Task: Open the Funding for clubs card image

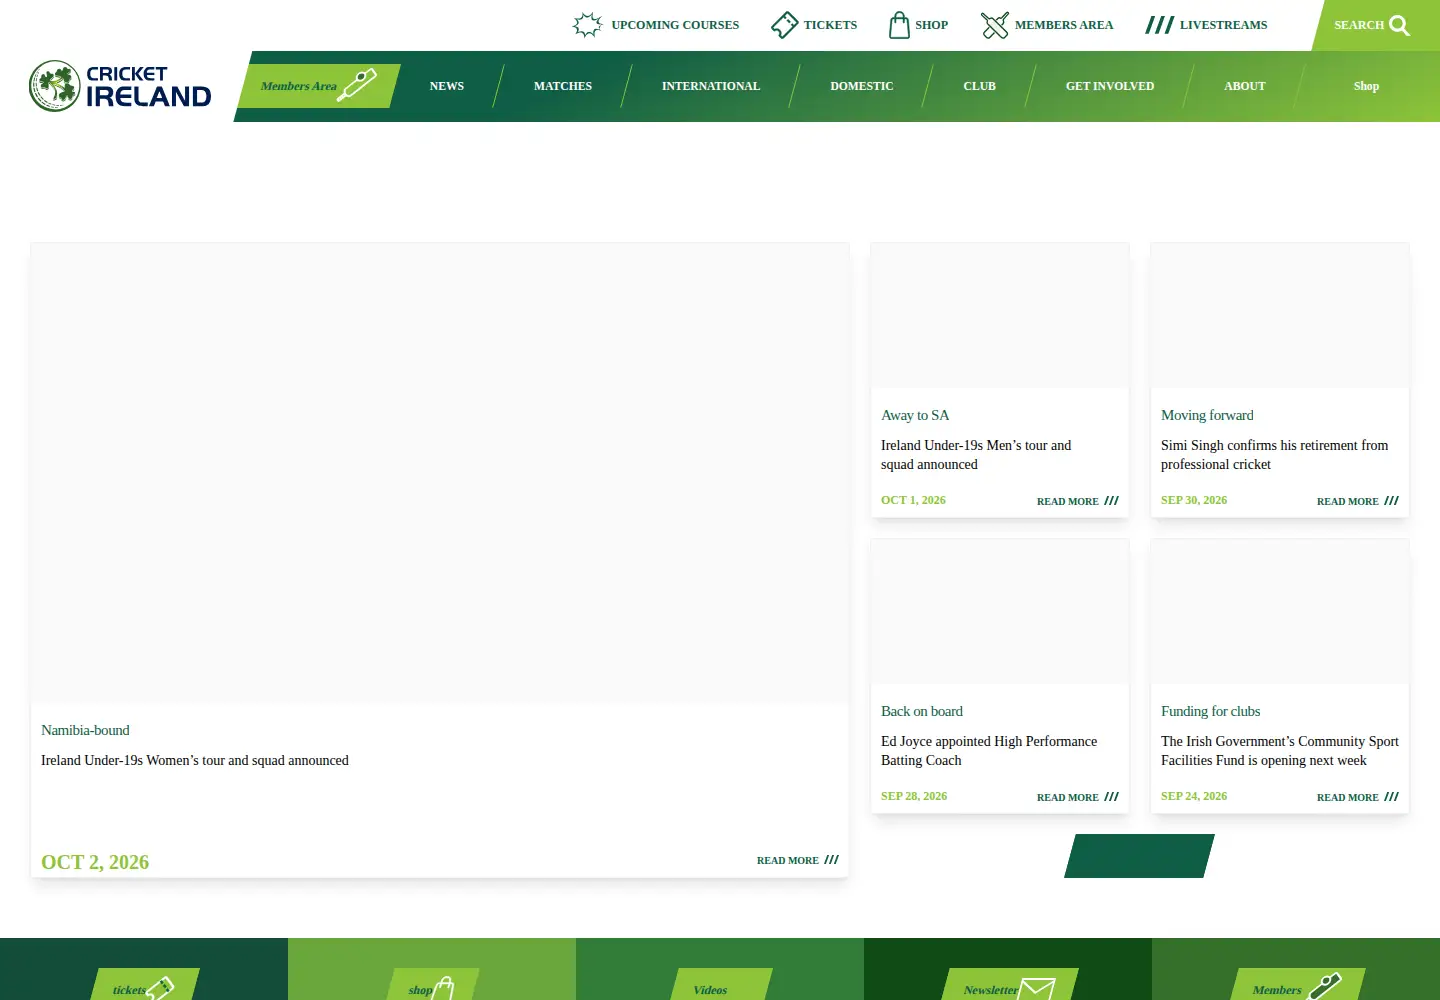Action: 1280,611
